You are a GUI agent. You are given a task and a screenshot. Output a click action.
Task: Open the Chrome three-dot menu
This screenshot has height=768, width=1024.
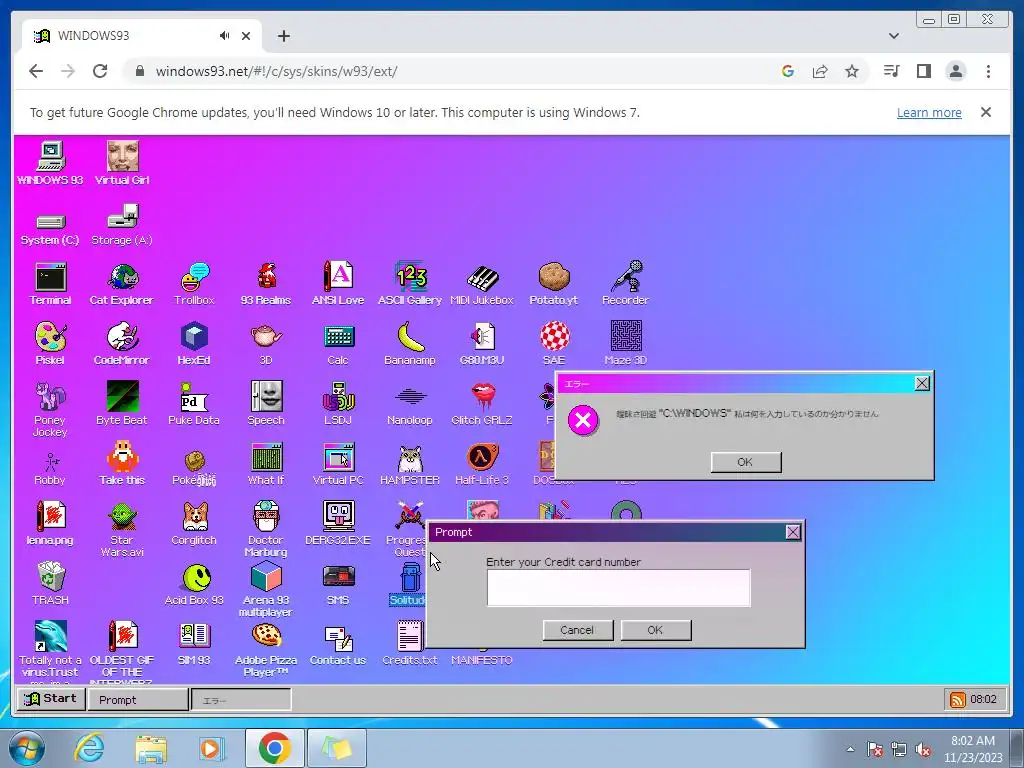[x=988, y=71]
